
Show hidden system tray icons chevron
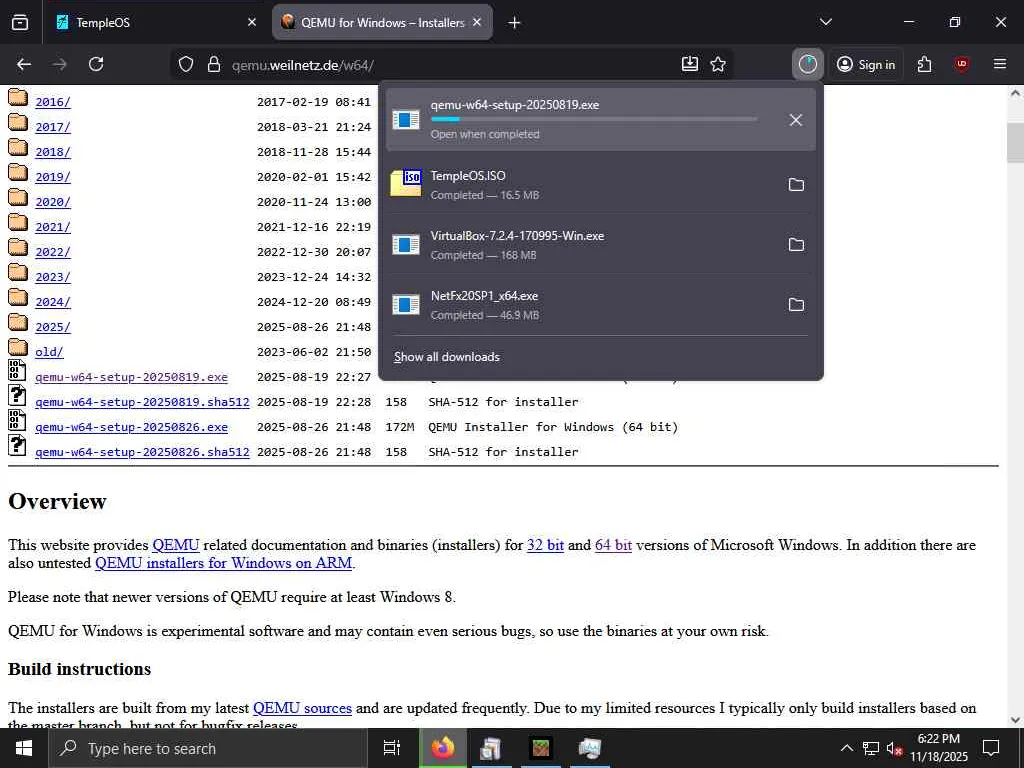(846, 748)
